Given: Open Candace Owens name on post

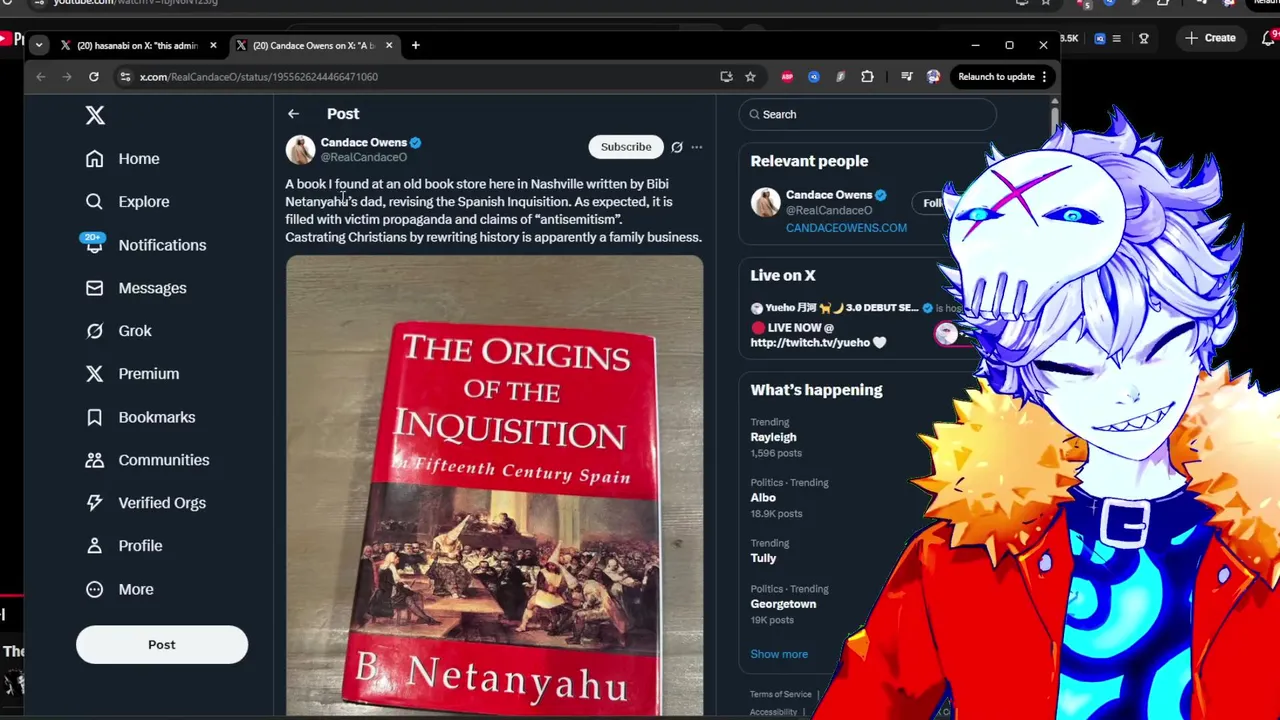Looking at the screenshot, I should pyautogui.click(x=363, y=142).
